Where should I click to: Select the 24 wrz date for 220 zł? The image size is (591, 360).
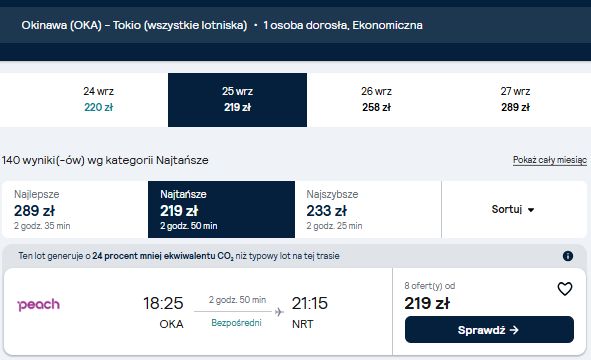98,100
